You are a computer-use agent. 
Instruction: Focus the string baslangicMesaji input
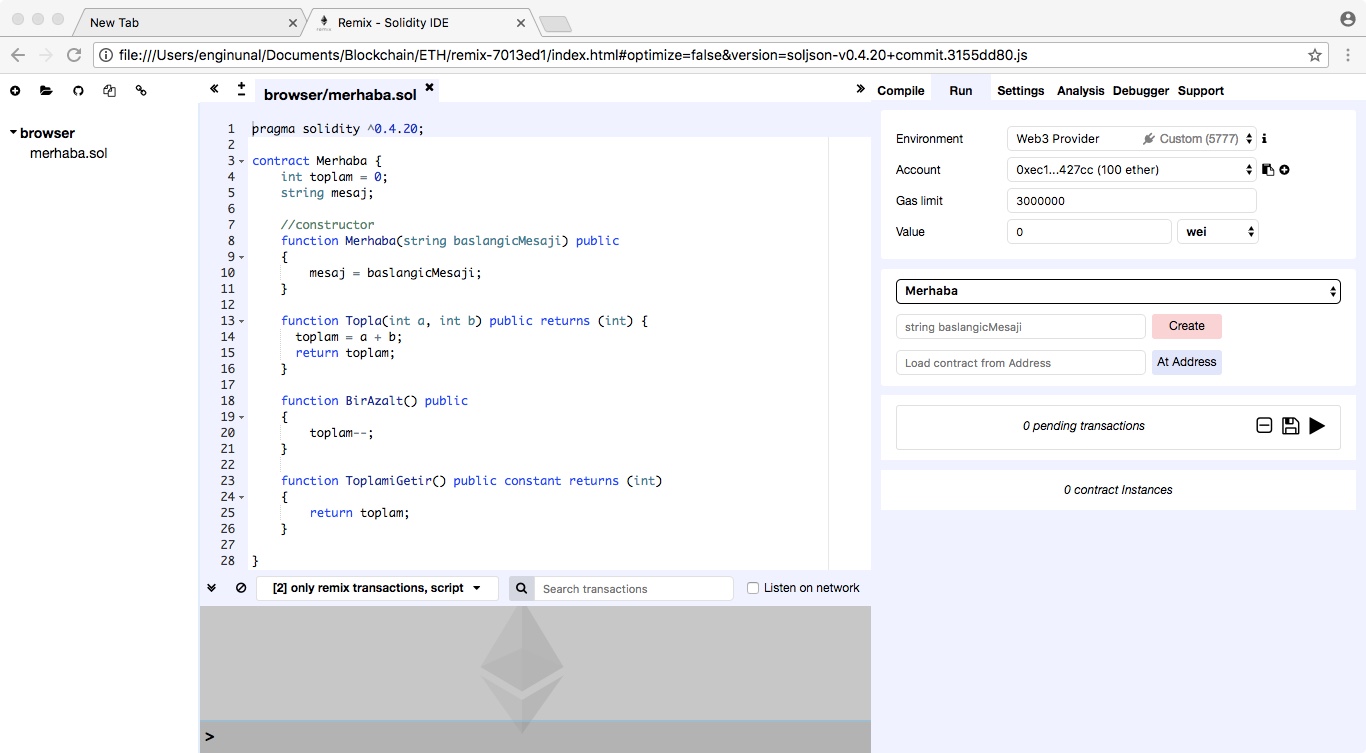[1021, 326]
